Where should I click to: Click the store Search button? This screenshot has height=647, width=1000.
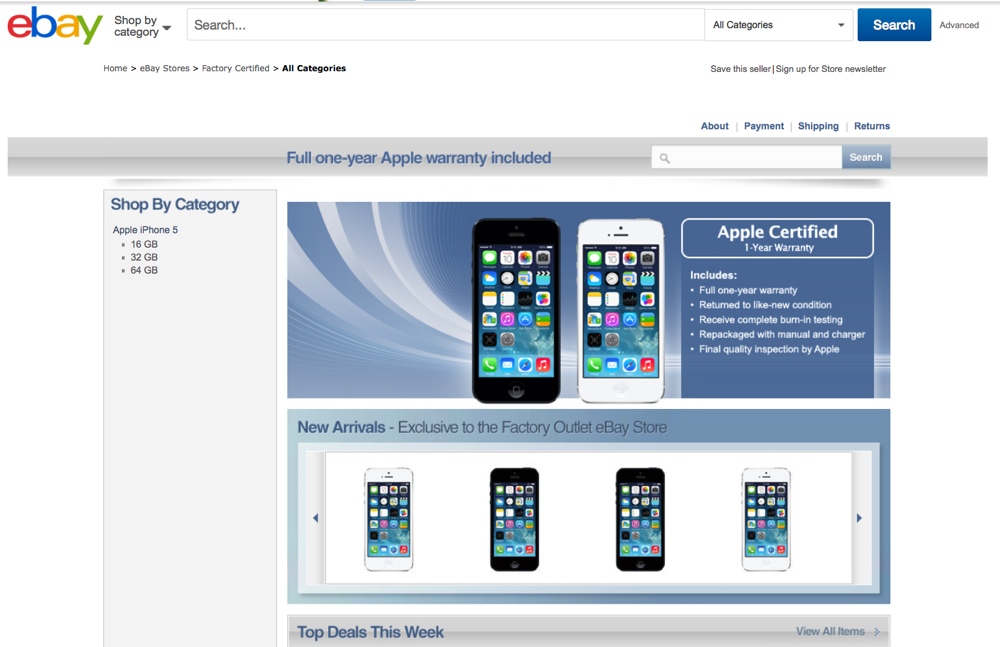click(865, 157)
